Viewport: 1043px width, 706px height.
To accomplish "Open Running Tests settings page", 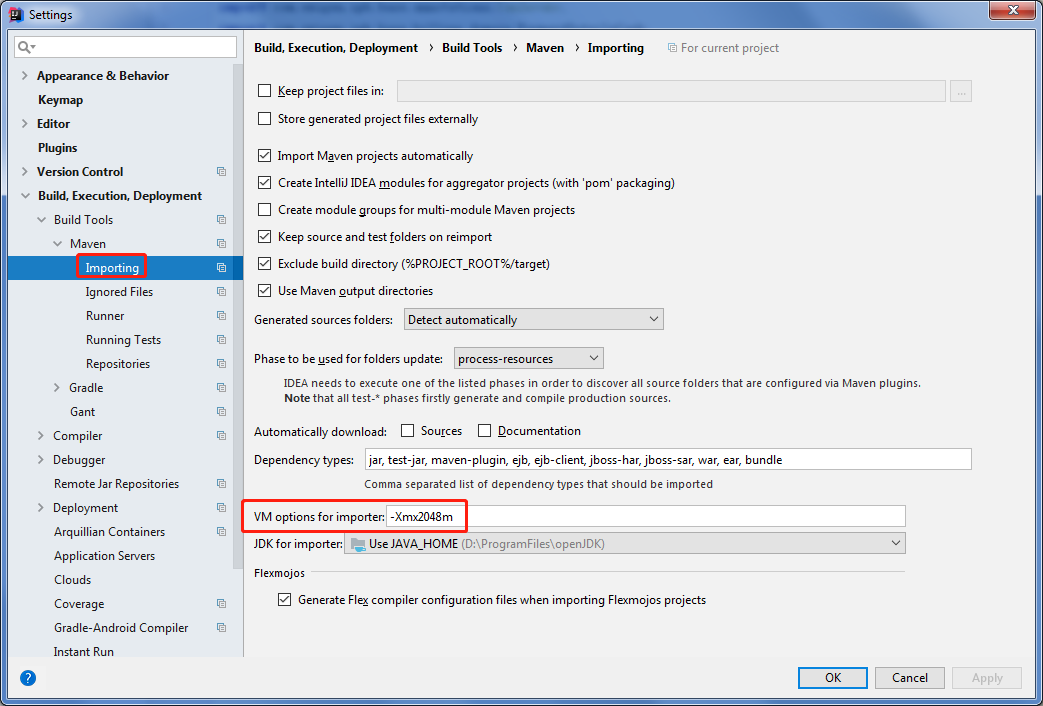I will (123, 339).
